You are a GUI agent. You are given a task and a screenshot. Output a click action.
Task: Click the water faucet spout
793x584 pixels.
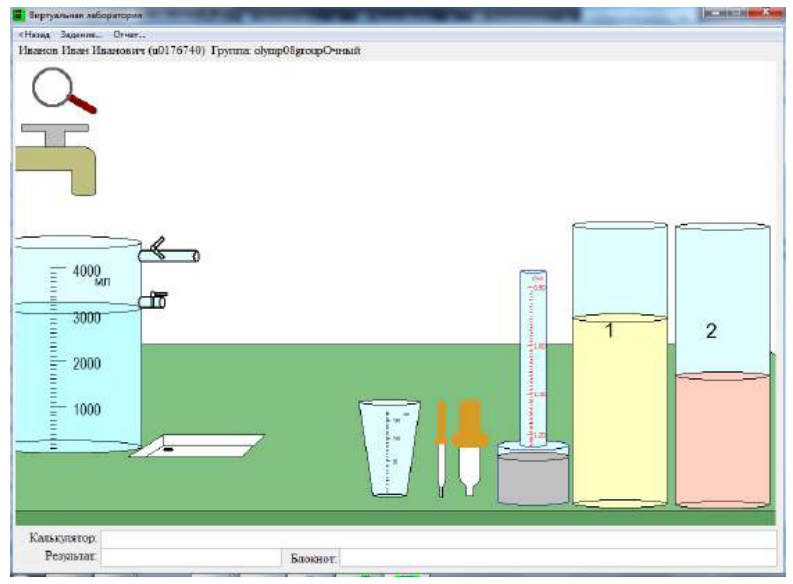pos(57,170)
